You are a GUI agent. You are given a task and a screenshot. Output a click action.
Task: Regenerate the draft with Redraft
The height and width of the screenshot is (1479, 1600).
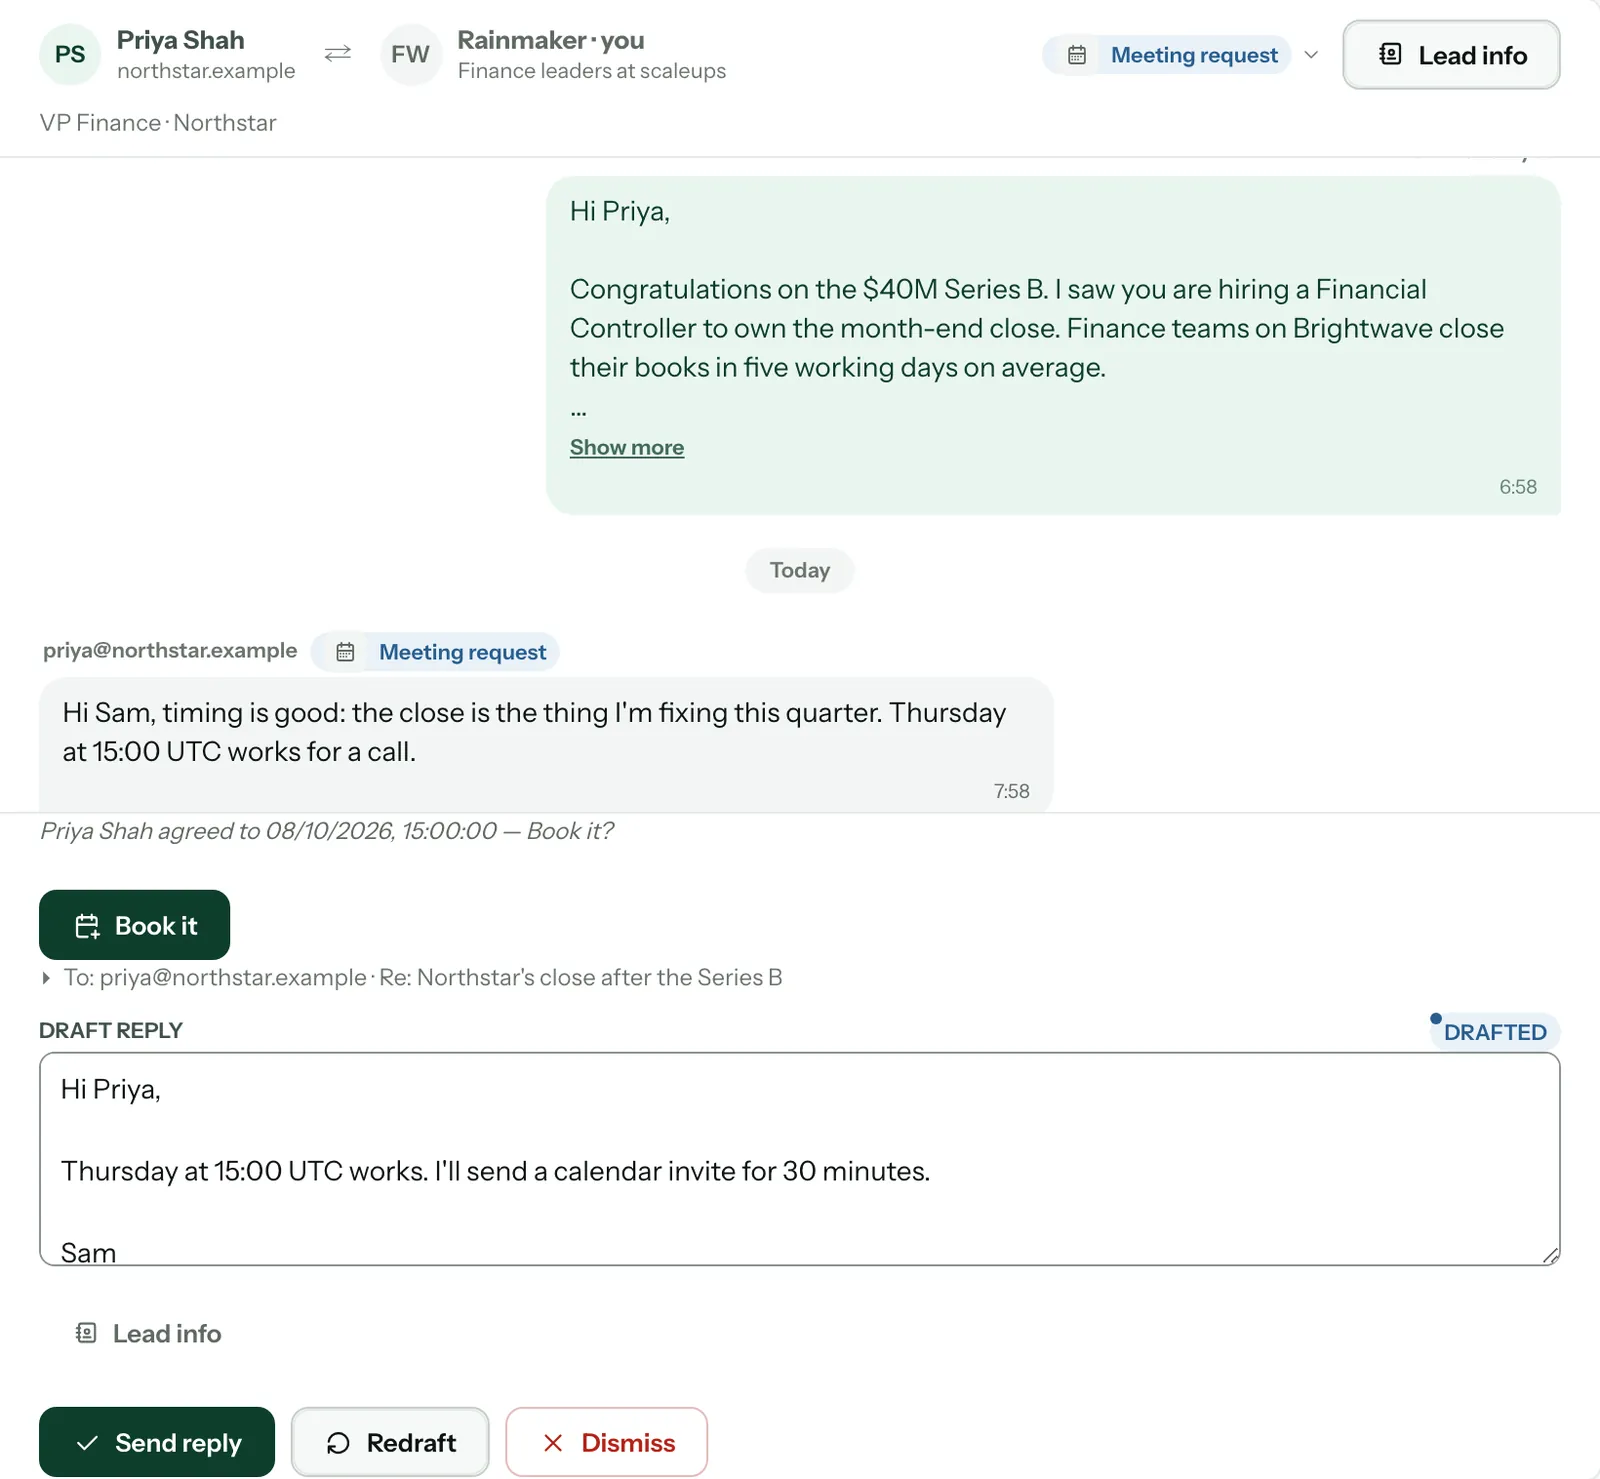click(x=390, y=1442)
